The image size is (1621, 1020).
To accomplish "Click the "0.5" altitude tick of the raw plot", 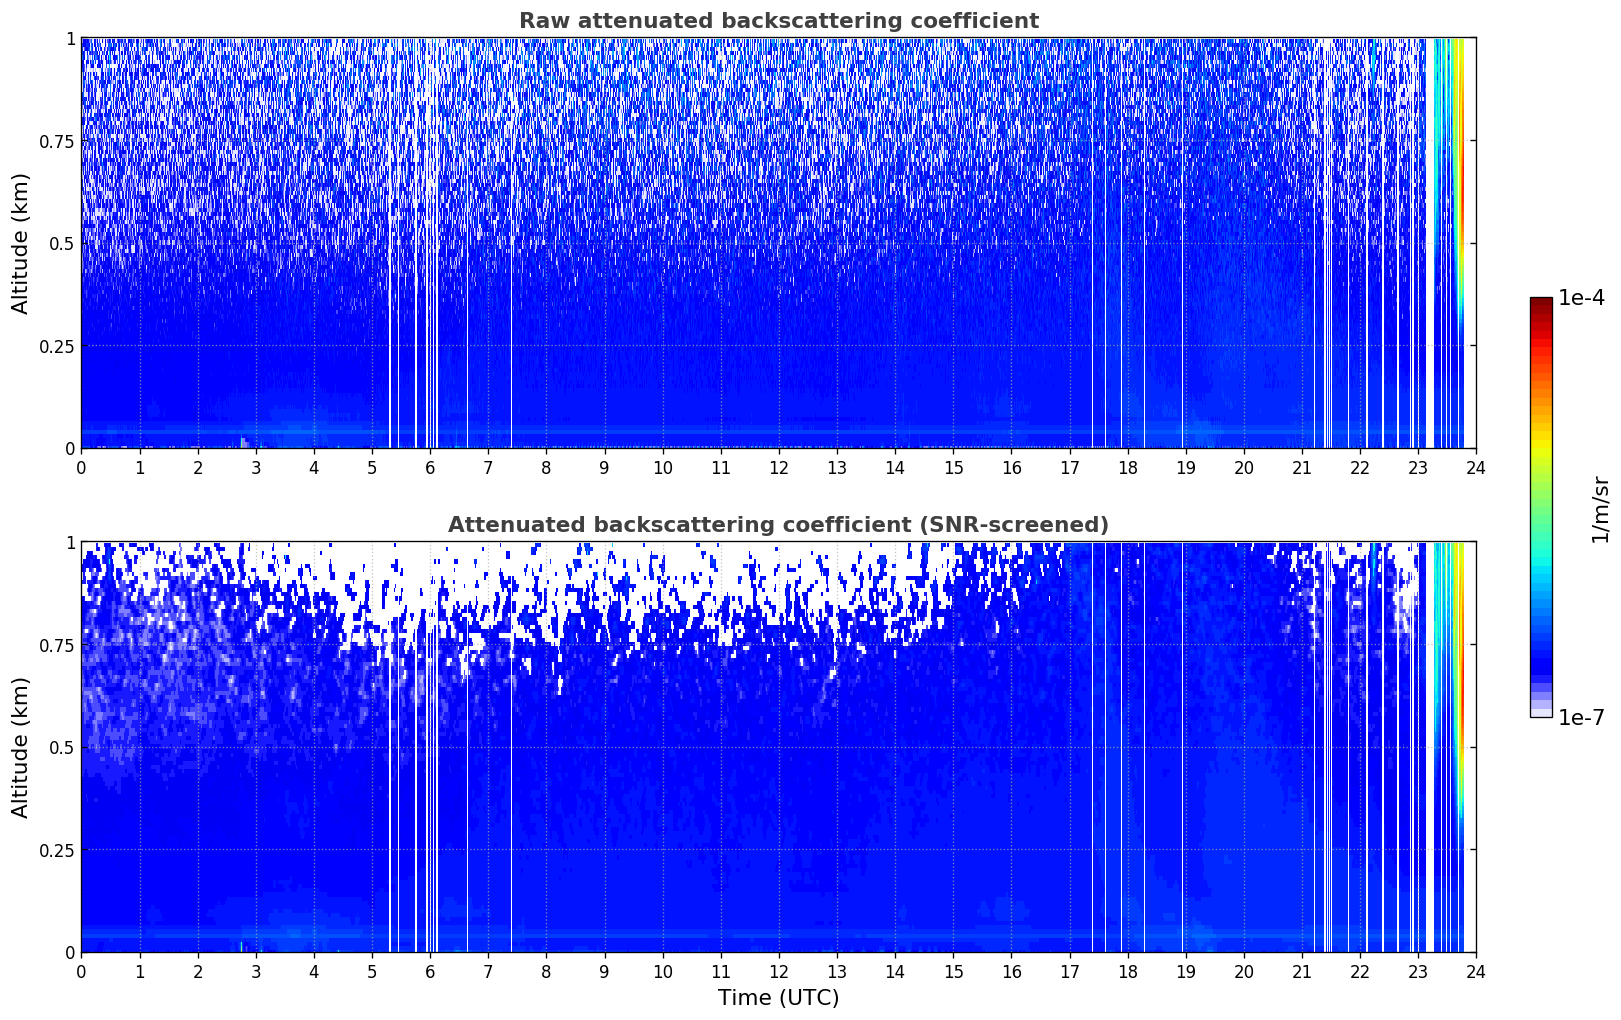I will pos(62,243).
